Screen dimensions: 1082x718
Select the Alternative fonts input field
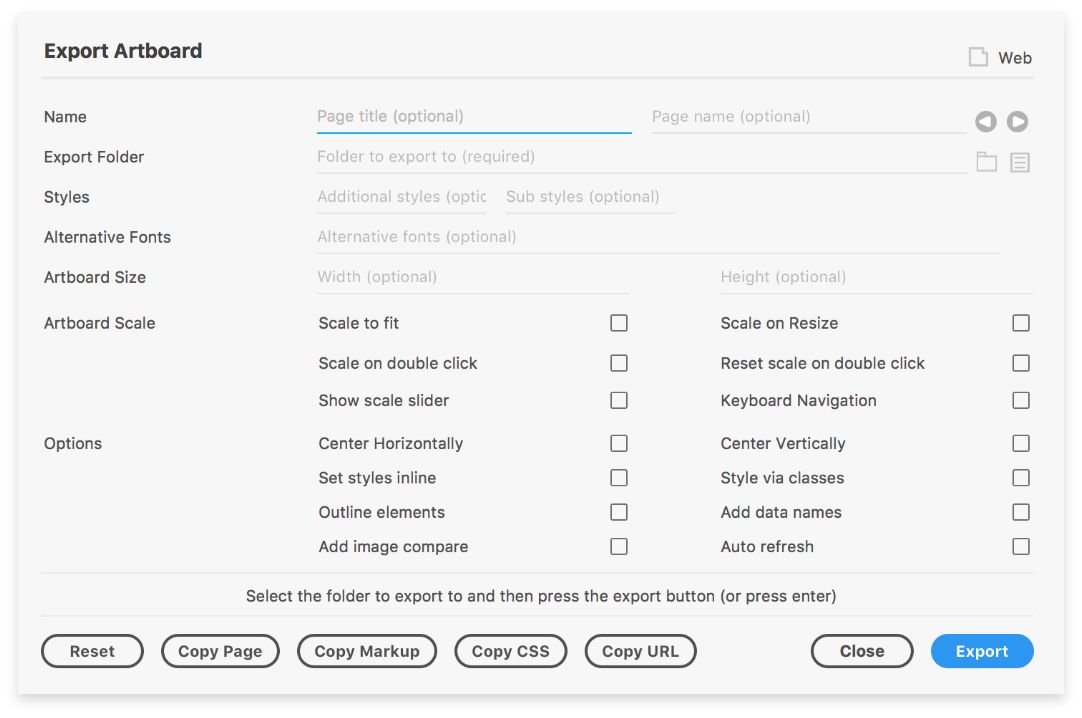[x=657, y=237]
